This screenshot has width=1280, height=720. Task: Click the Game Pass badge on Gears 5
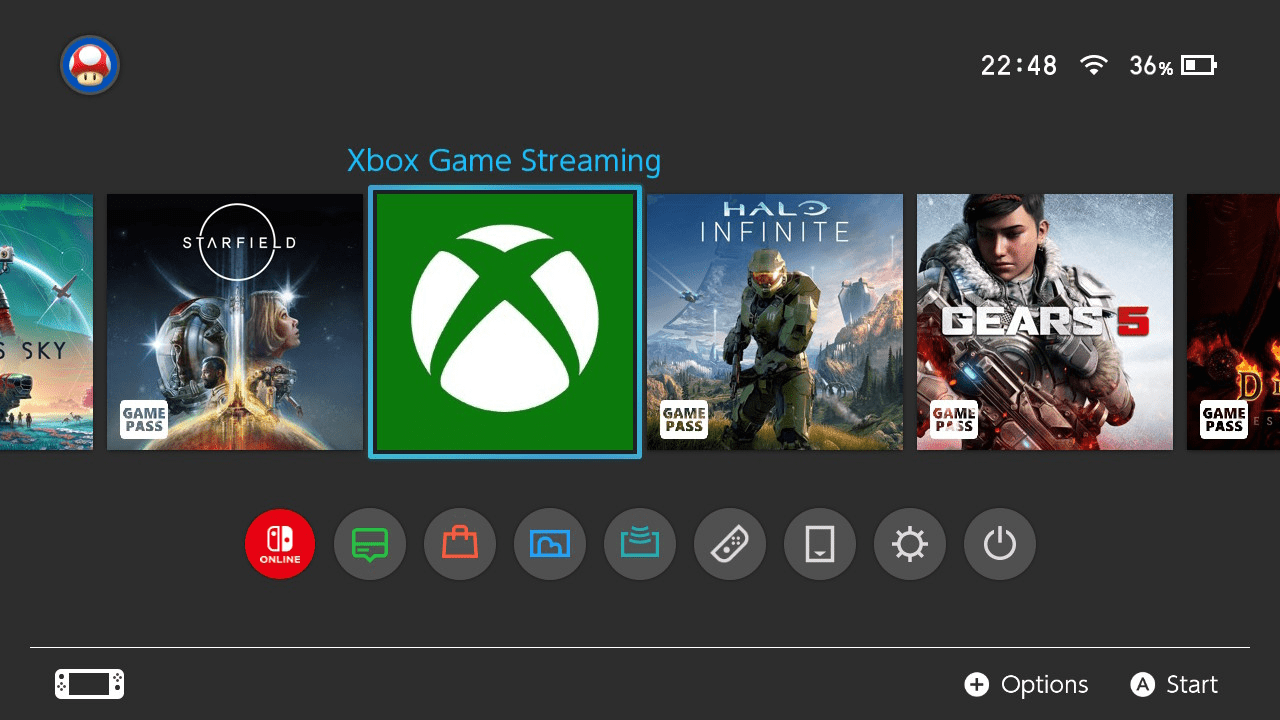954,419
